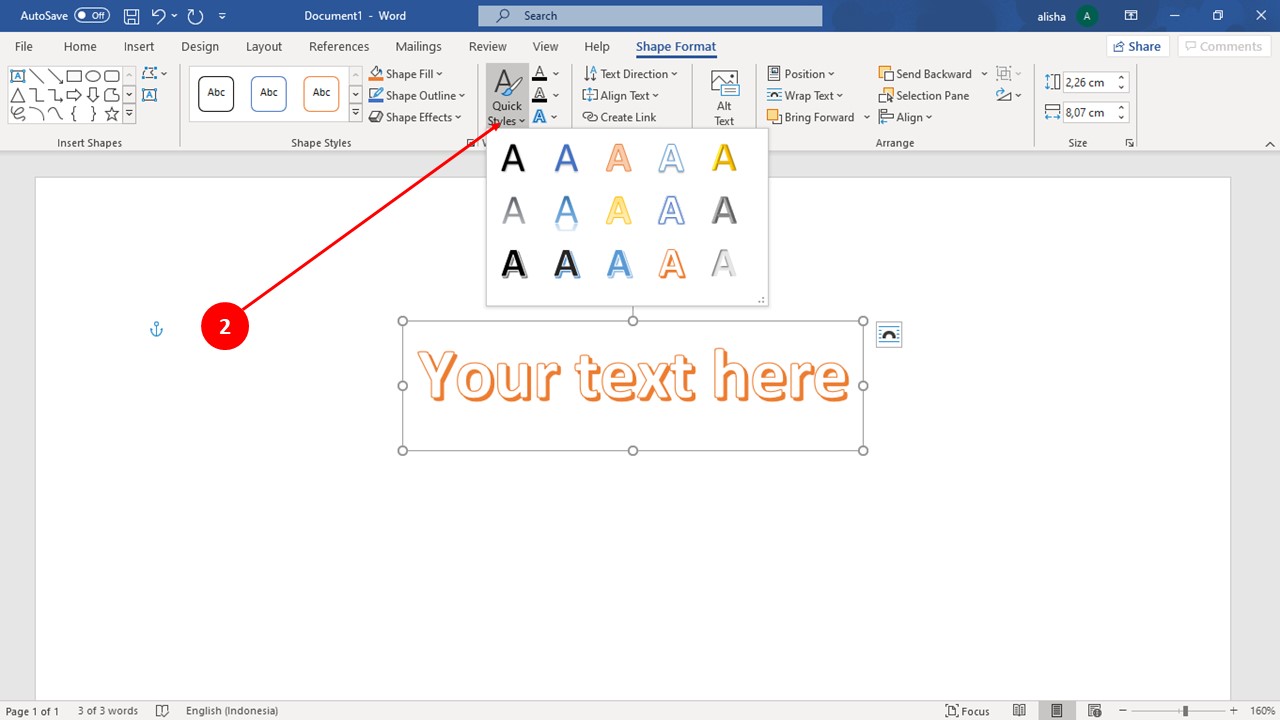
Task: Increase the shape height stepper
Action: [x=1121, y=77]
